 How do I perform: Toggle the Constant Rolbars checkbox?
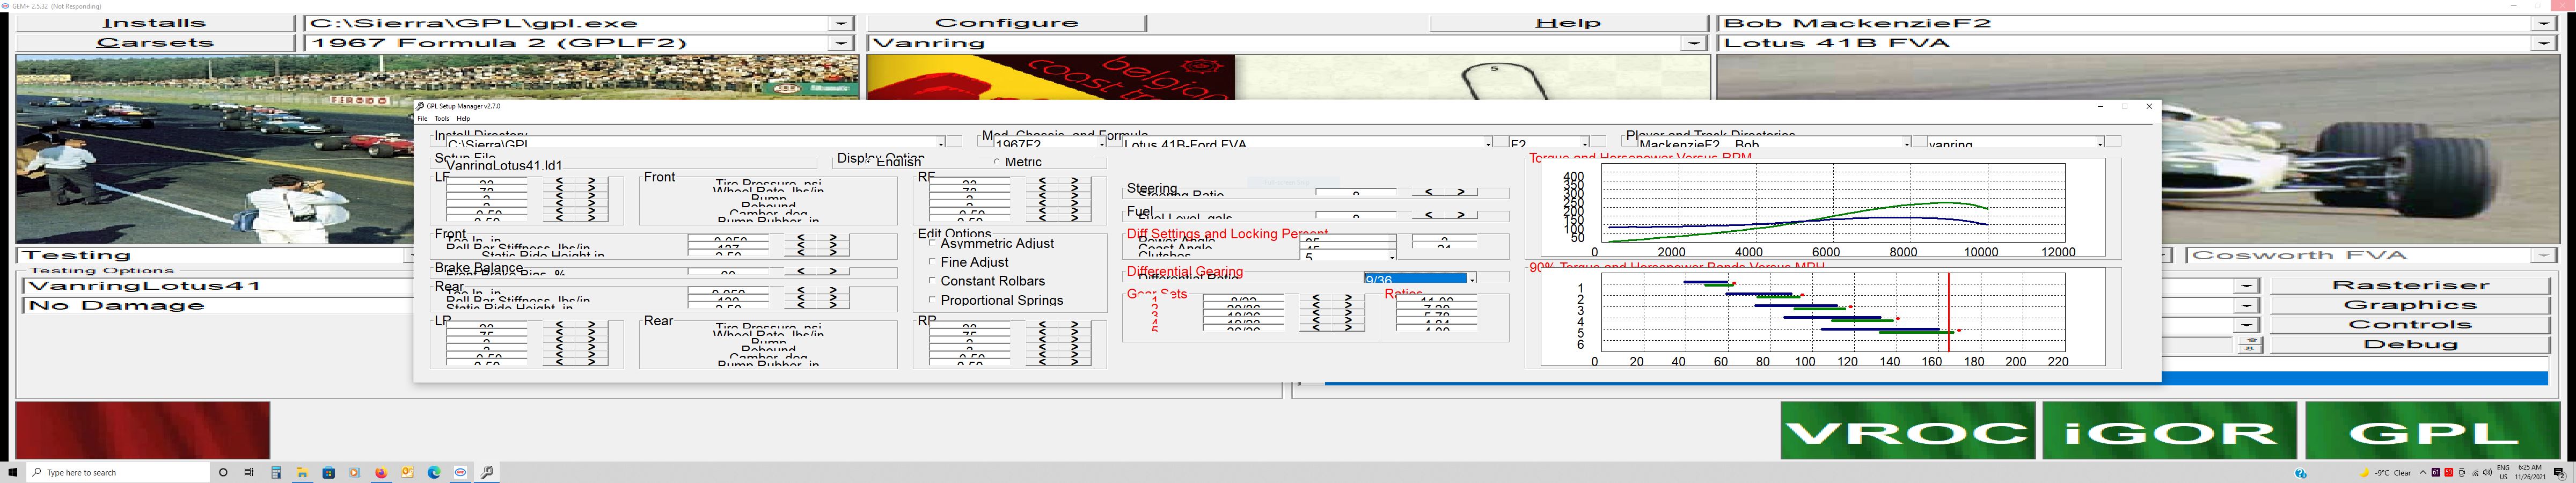[x=933, y=281]
